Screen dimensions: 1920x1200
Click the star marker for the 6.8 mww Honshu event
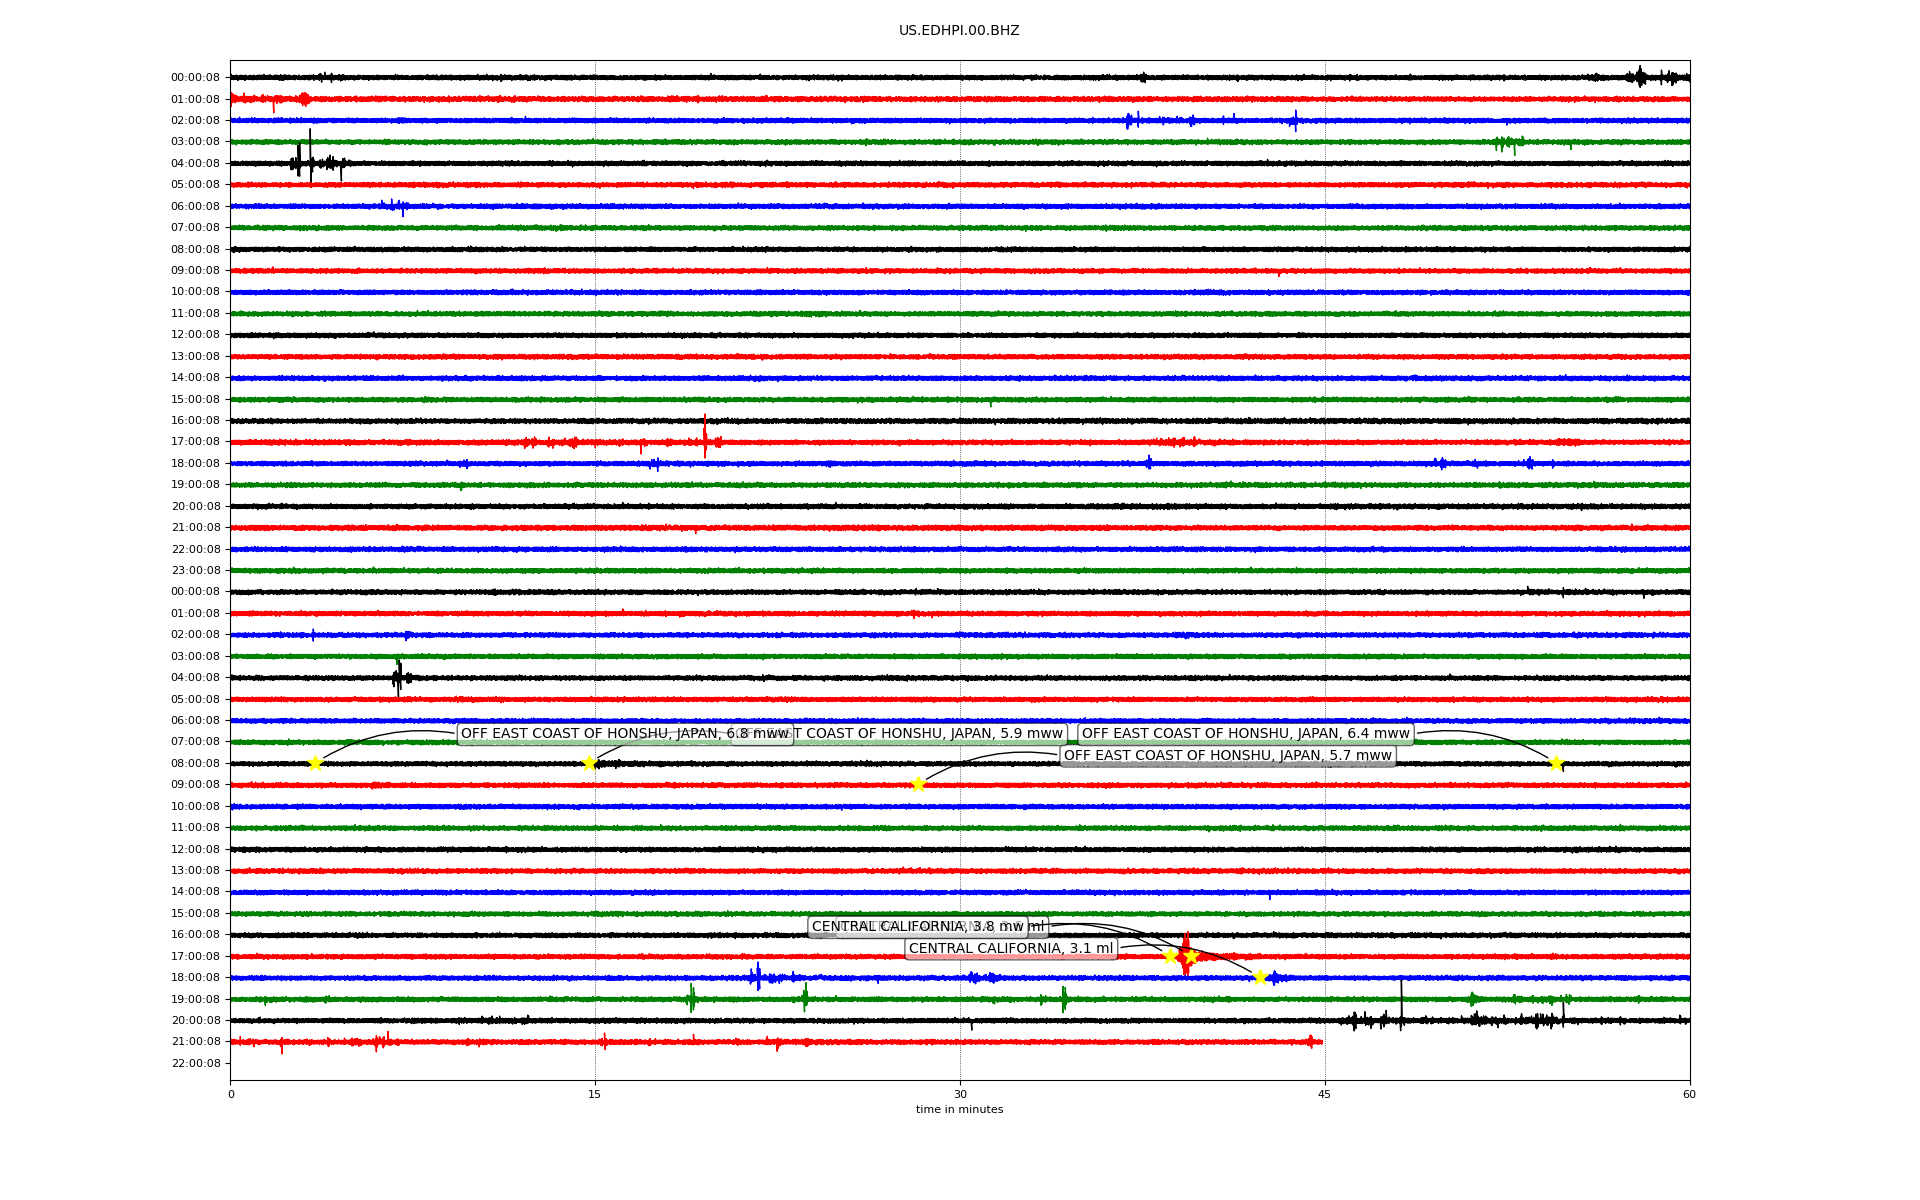point(315,763)
